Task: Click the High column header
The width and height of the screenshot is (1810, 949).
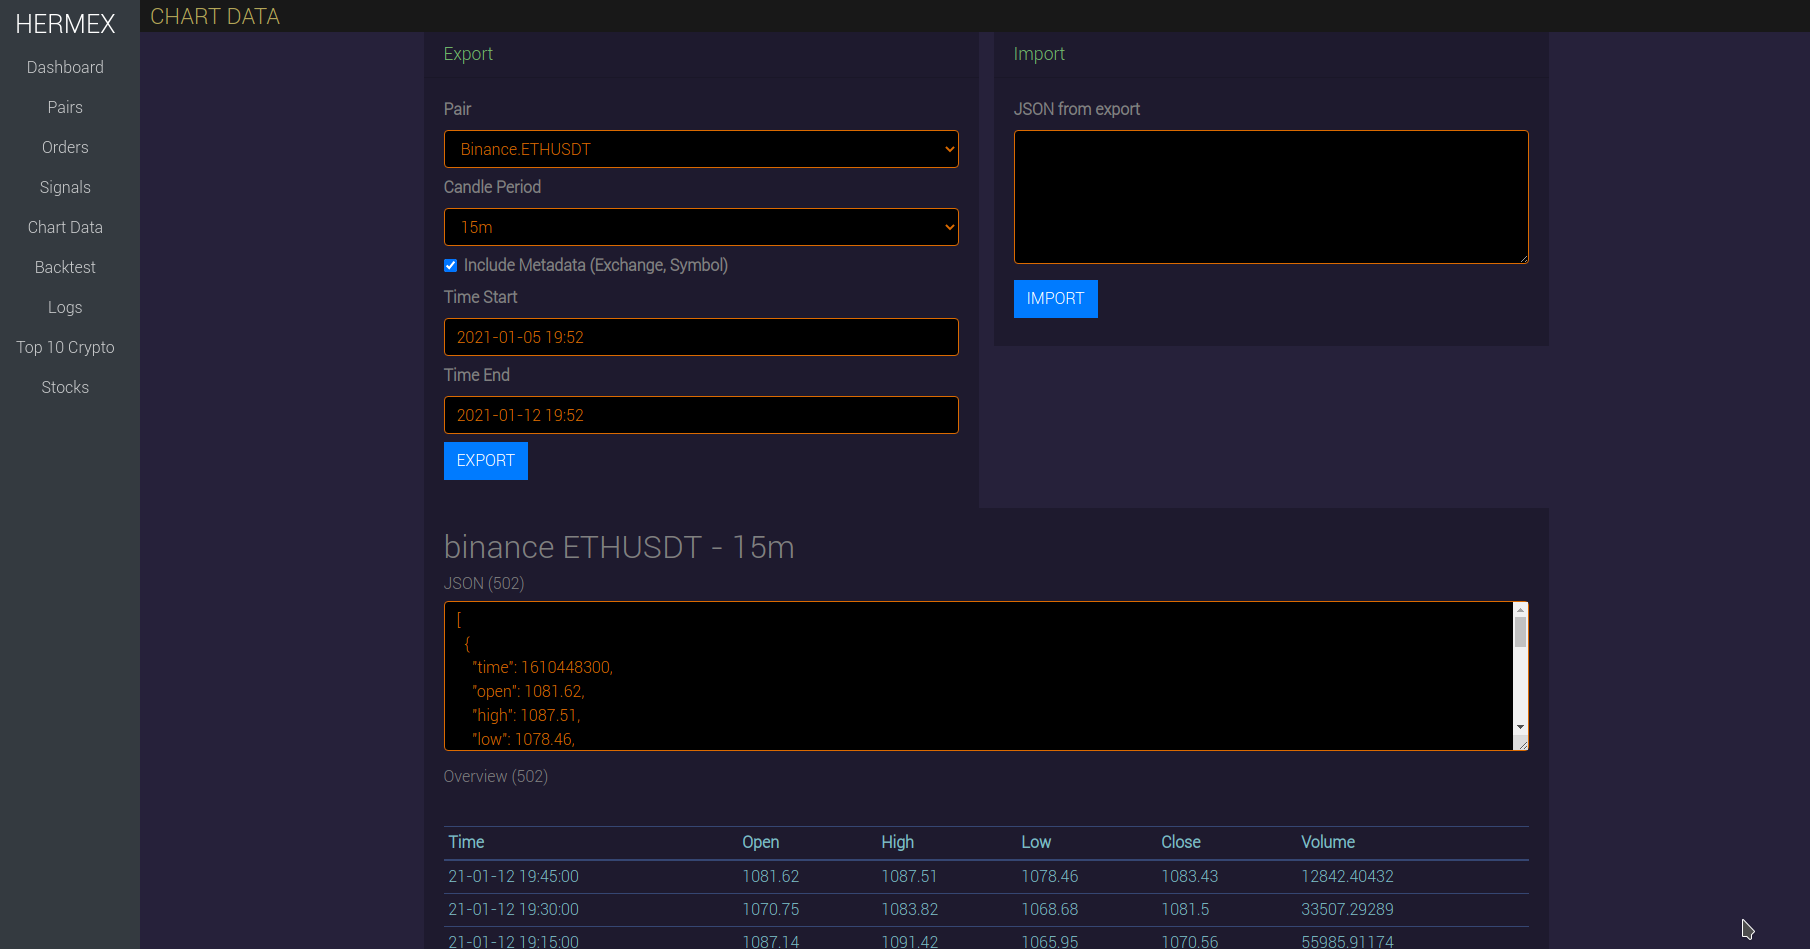Action: 898,842
